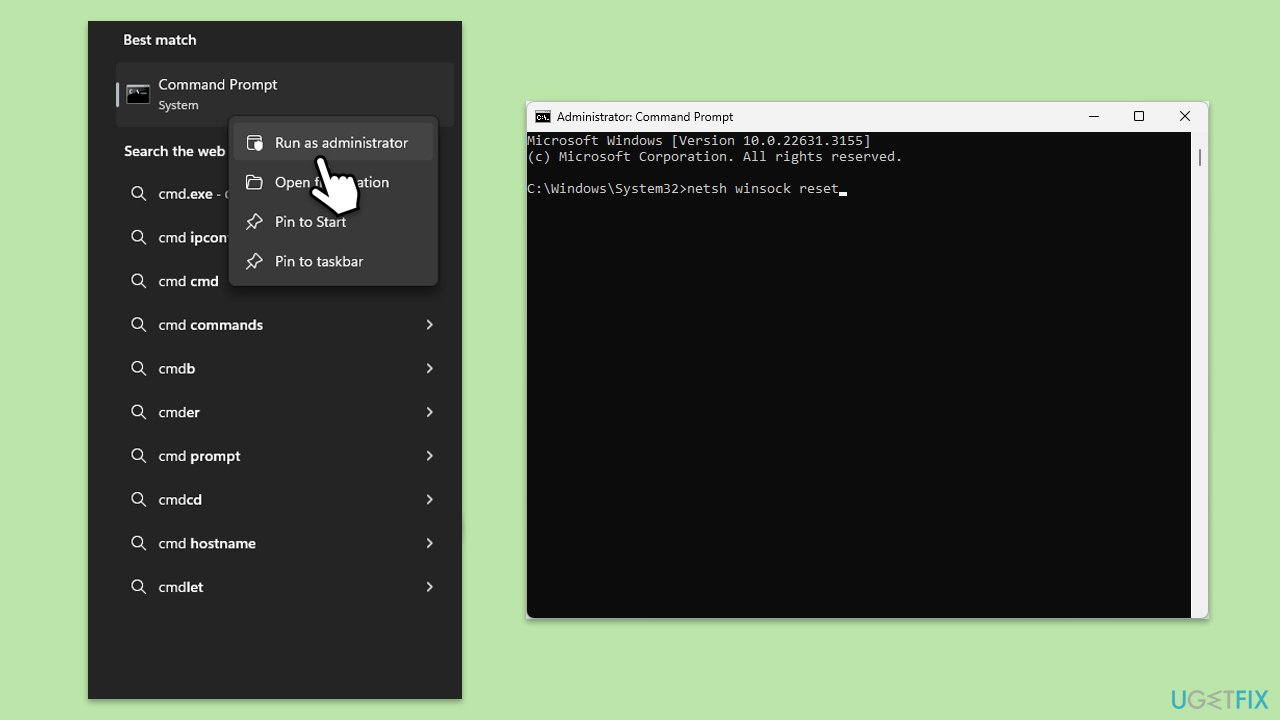Click the 'Administrator: Command Prompt' window title text

645,117
